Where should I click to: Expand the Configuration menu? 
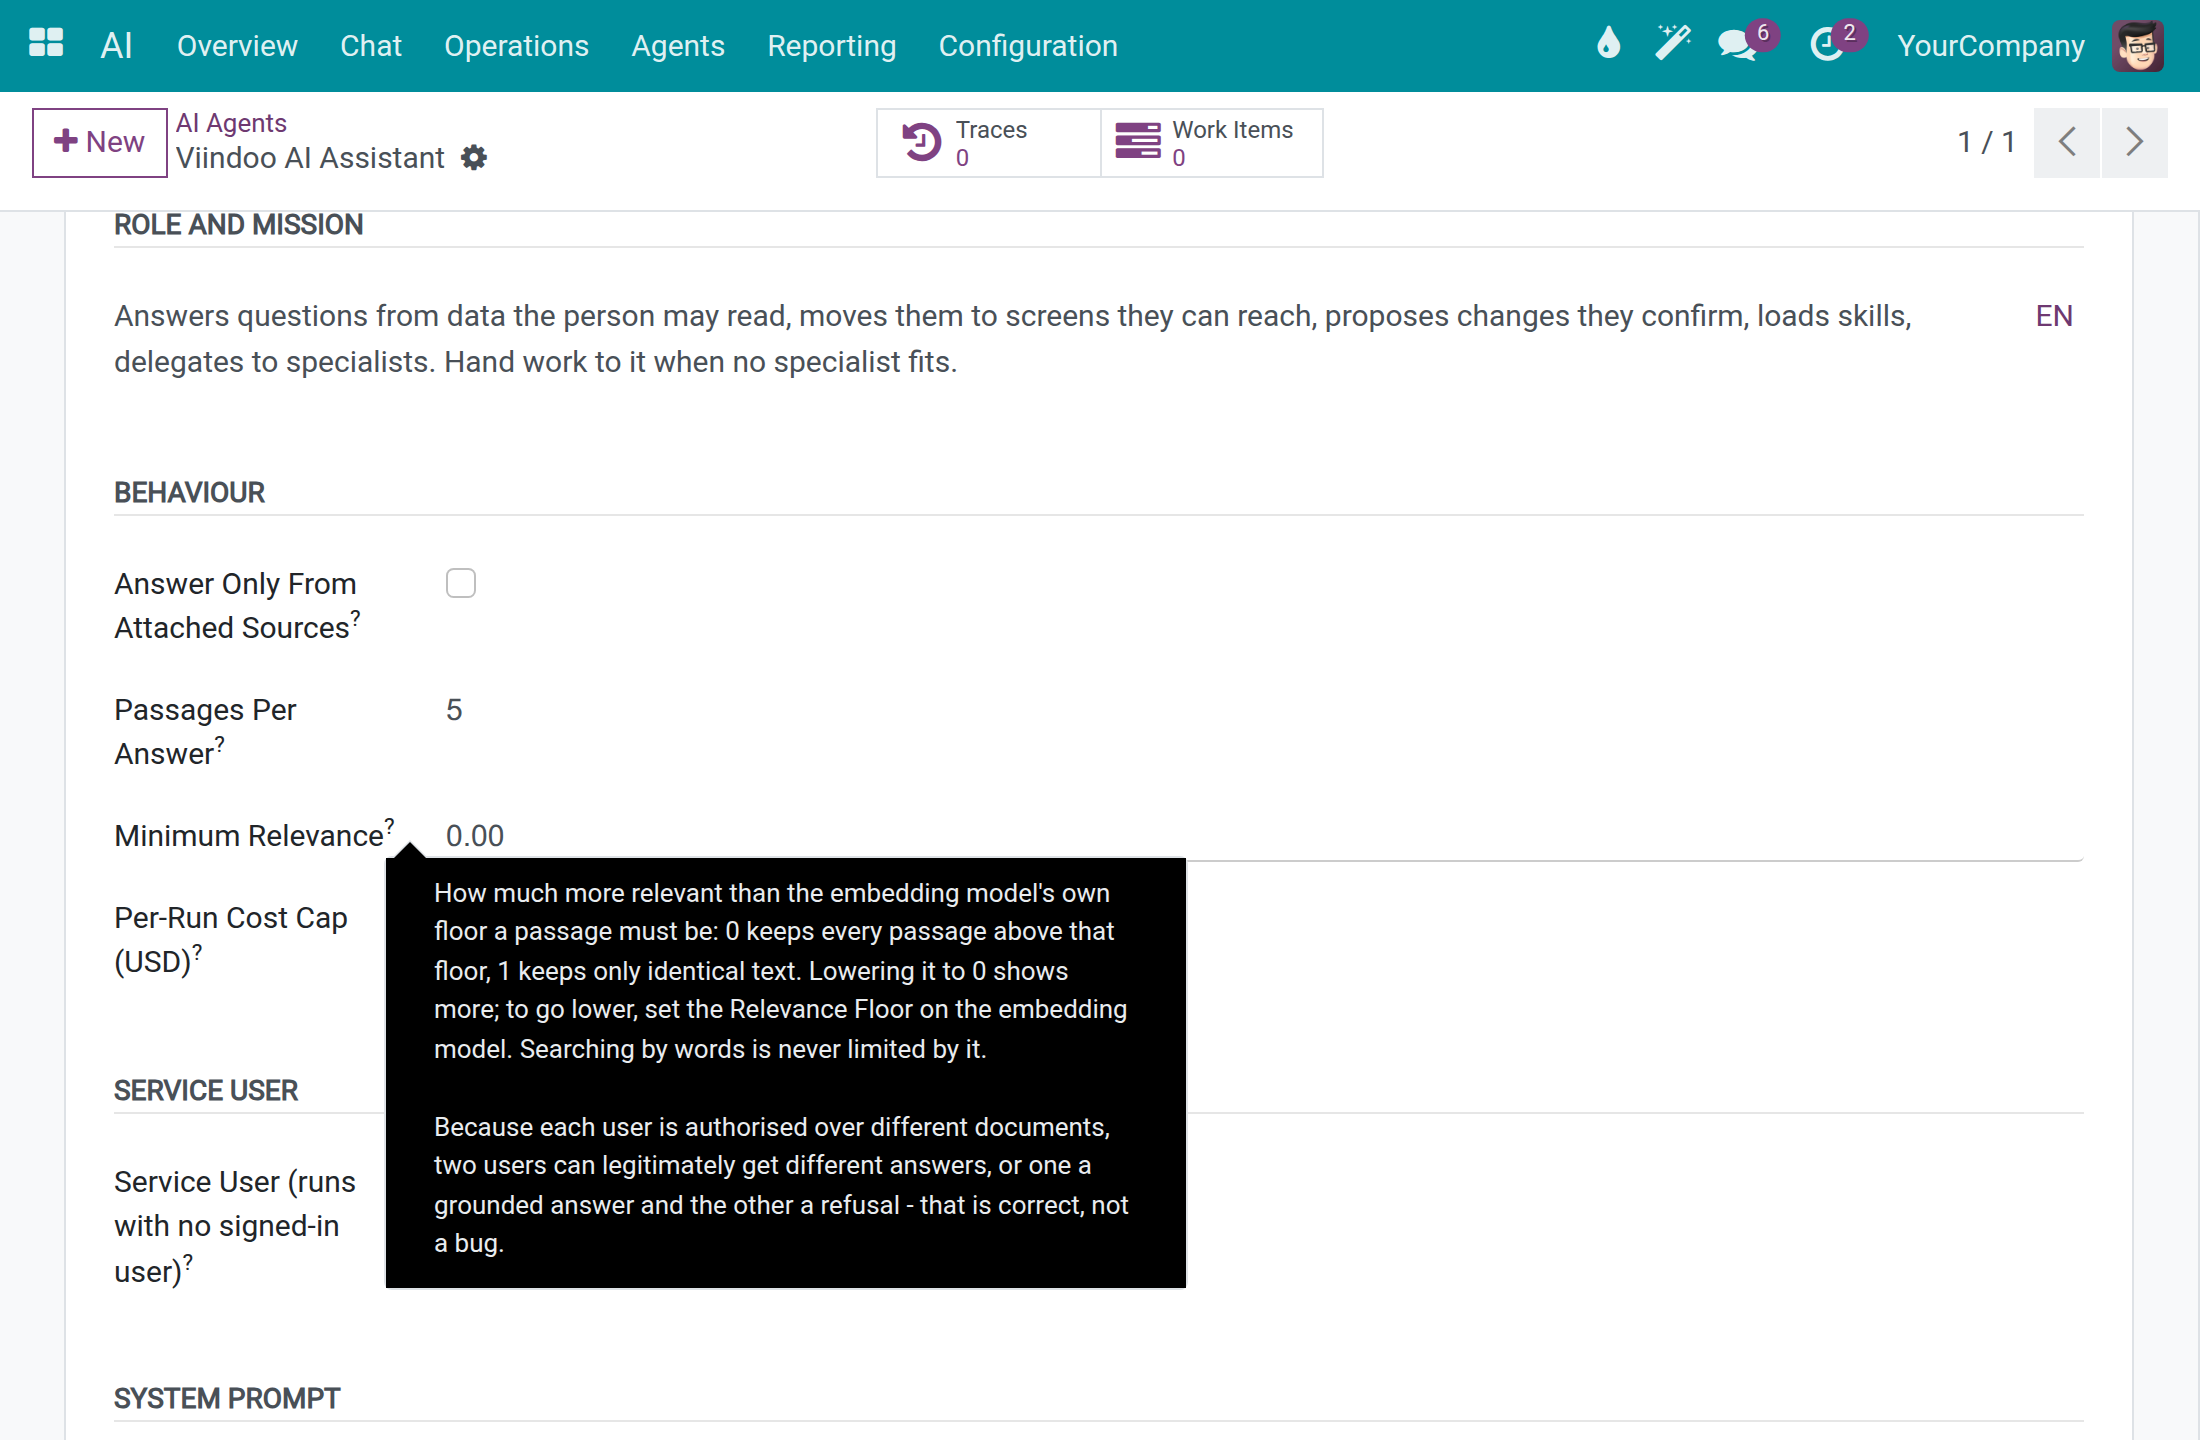tap(1028, 46)
